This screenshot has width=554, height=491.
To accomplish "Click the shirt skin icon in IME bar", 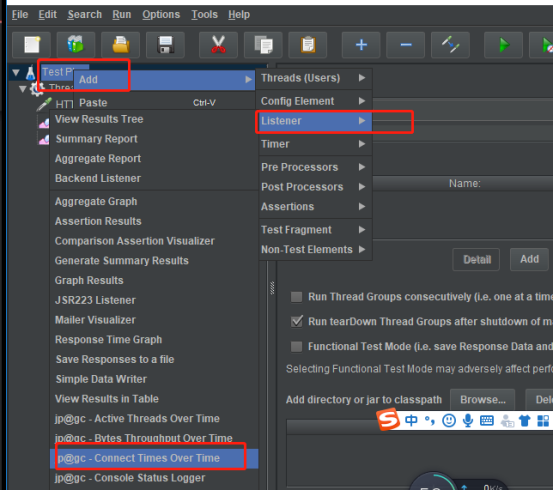I will (525, 420).
